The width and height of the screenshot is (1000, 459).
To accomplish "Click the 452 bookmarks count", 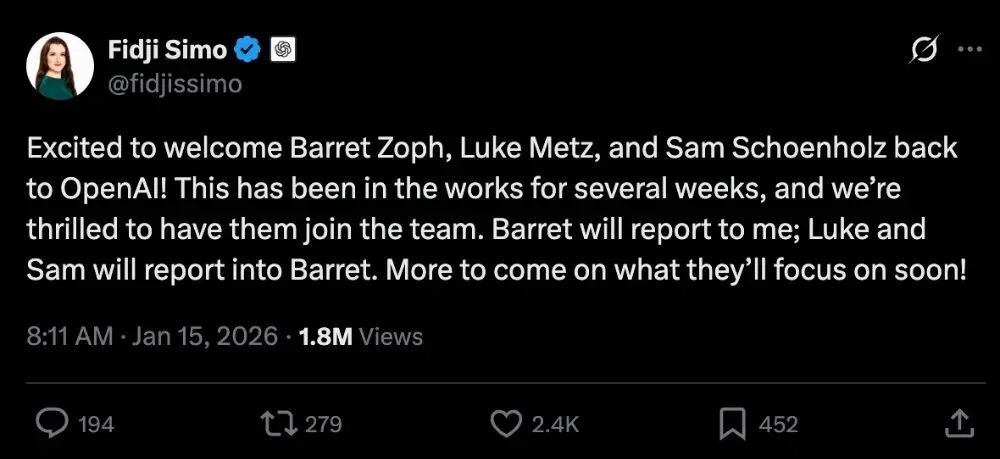I will (778, 424).
